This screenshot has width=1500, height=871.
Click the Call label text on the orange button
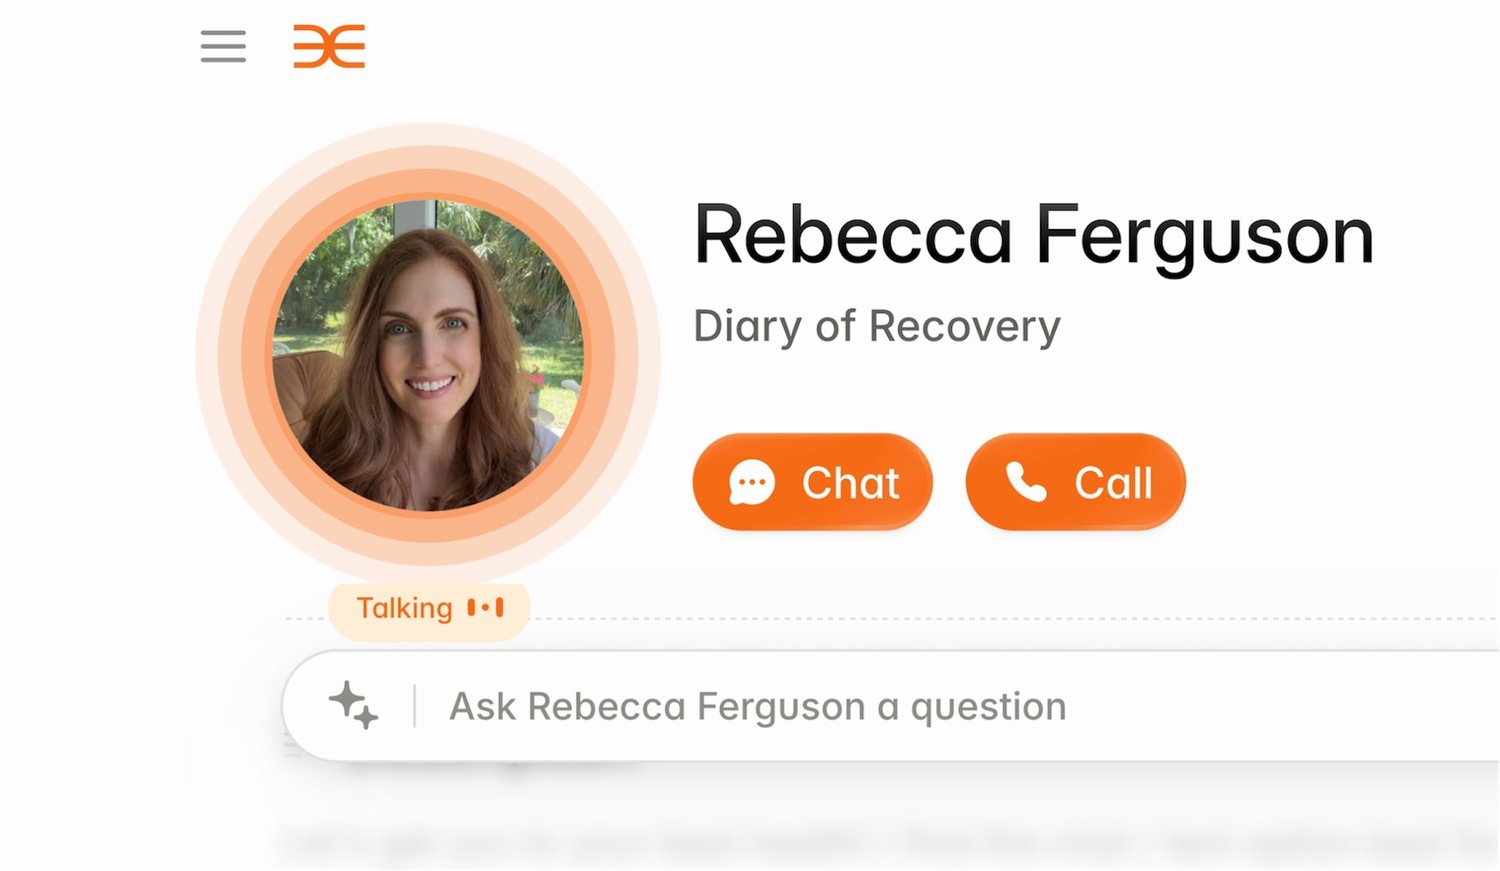coord(1113,483)
